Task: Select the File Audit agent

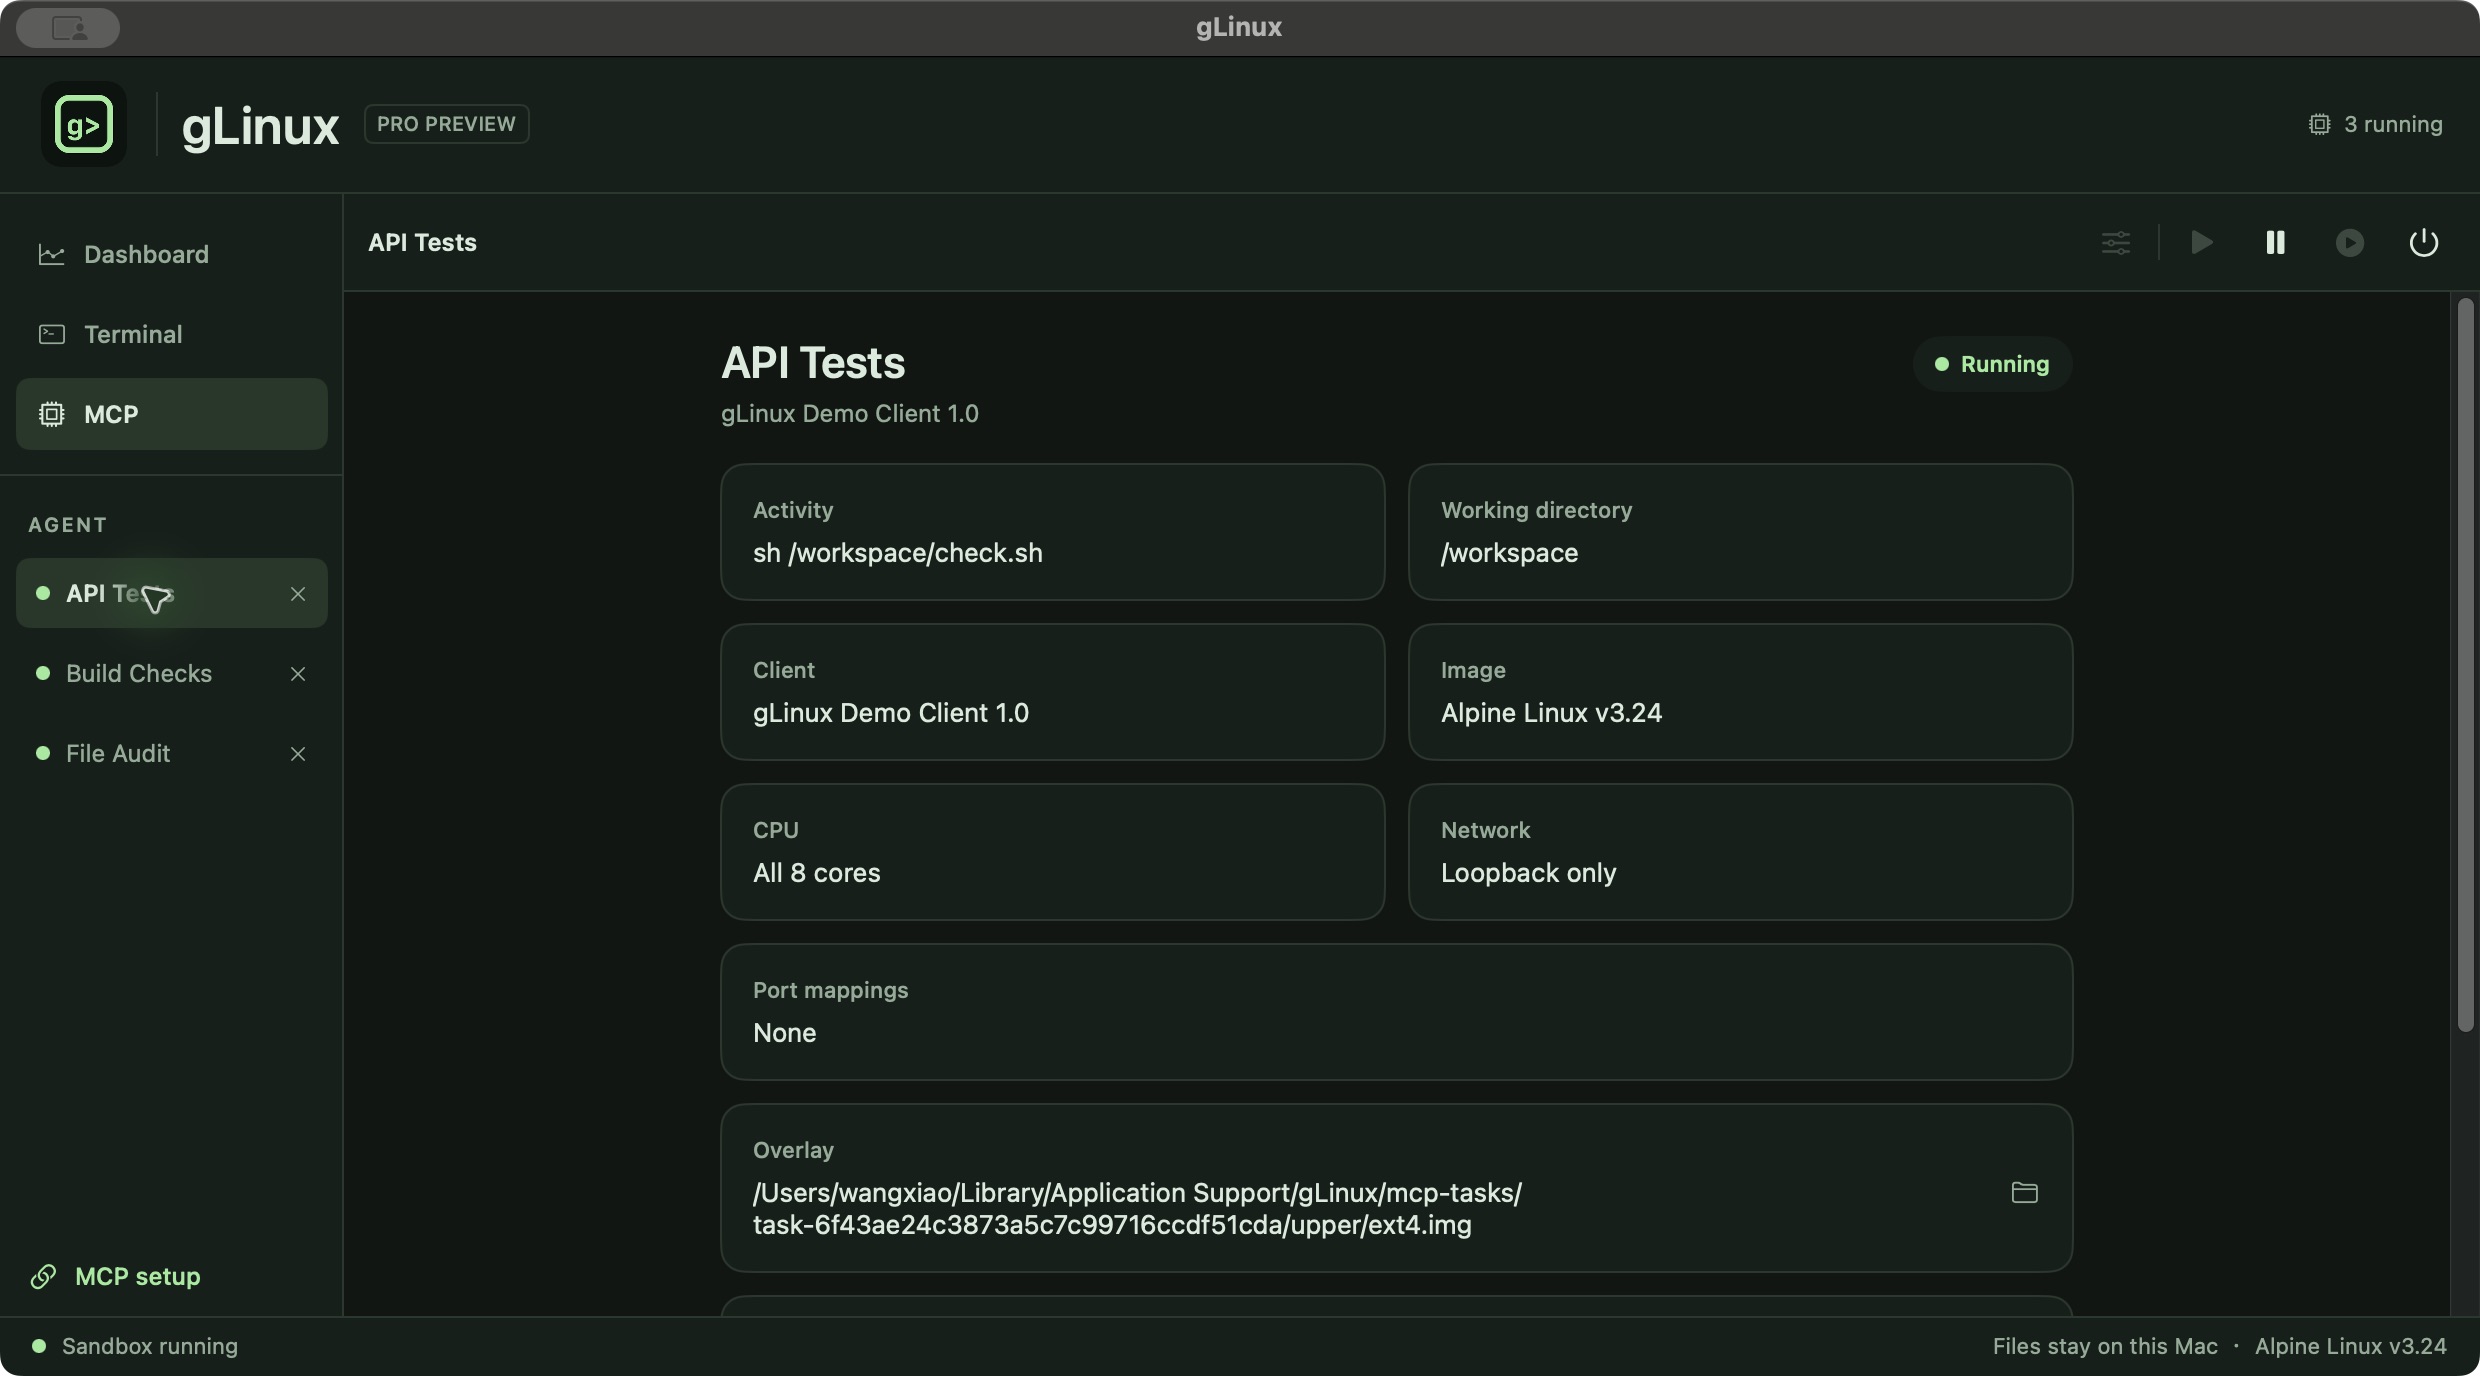Action: 171,753
